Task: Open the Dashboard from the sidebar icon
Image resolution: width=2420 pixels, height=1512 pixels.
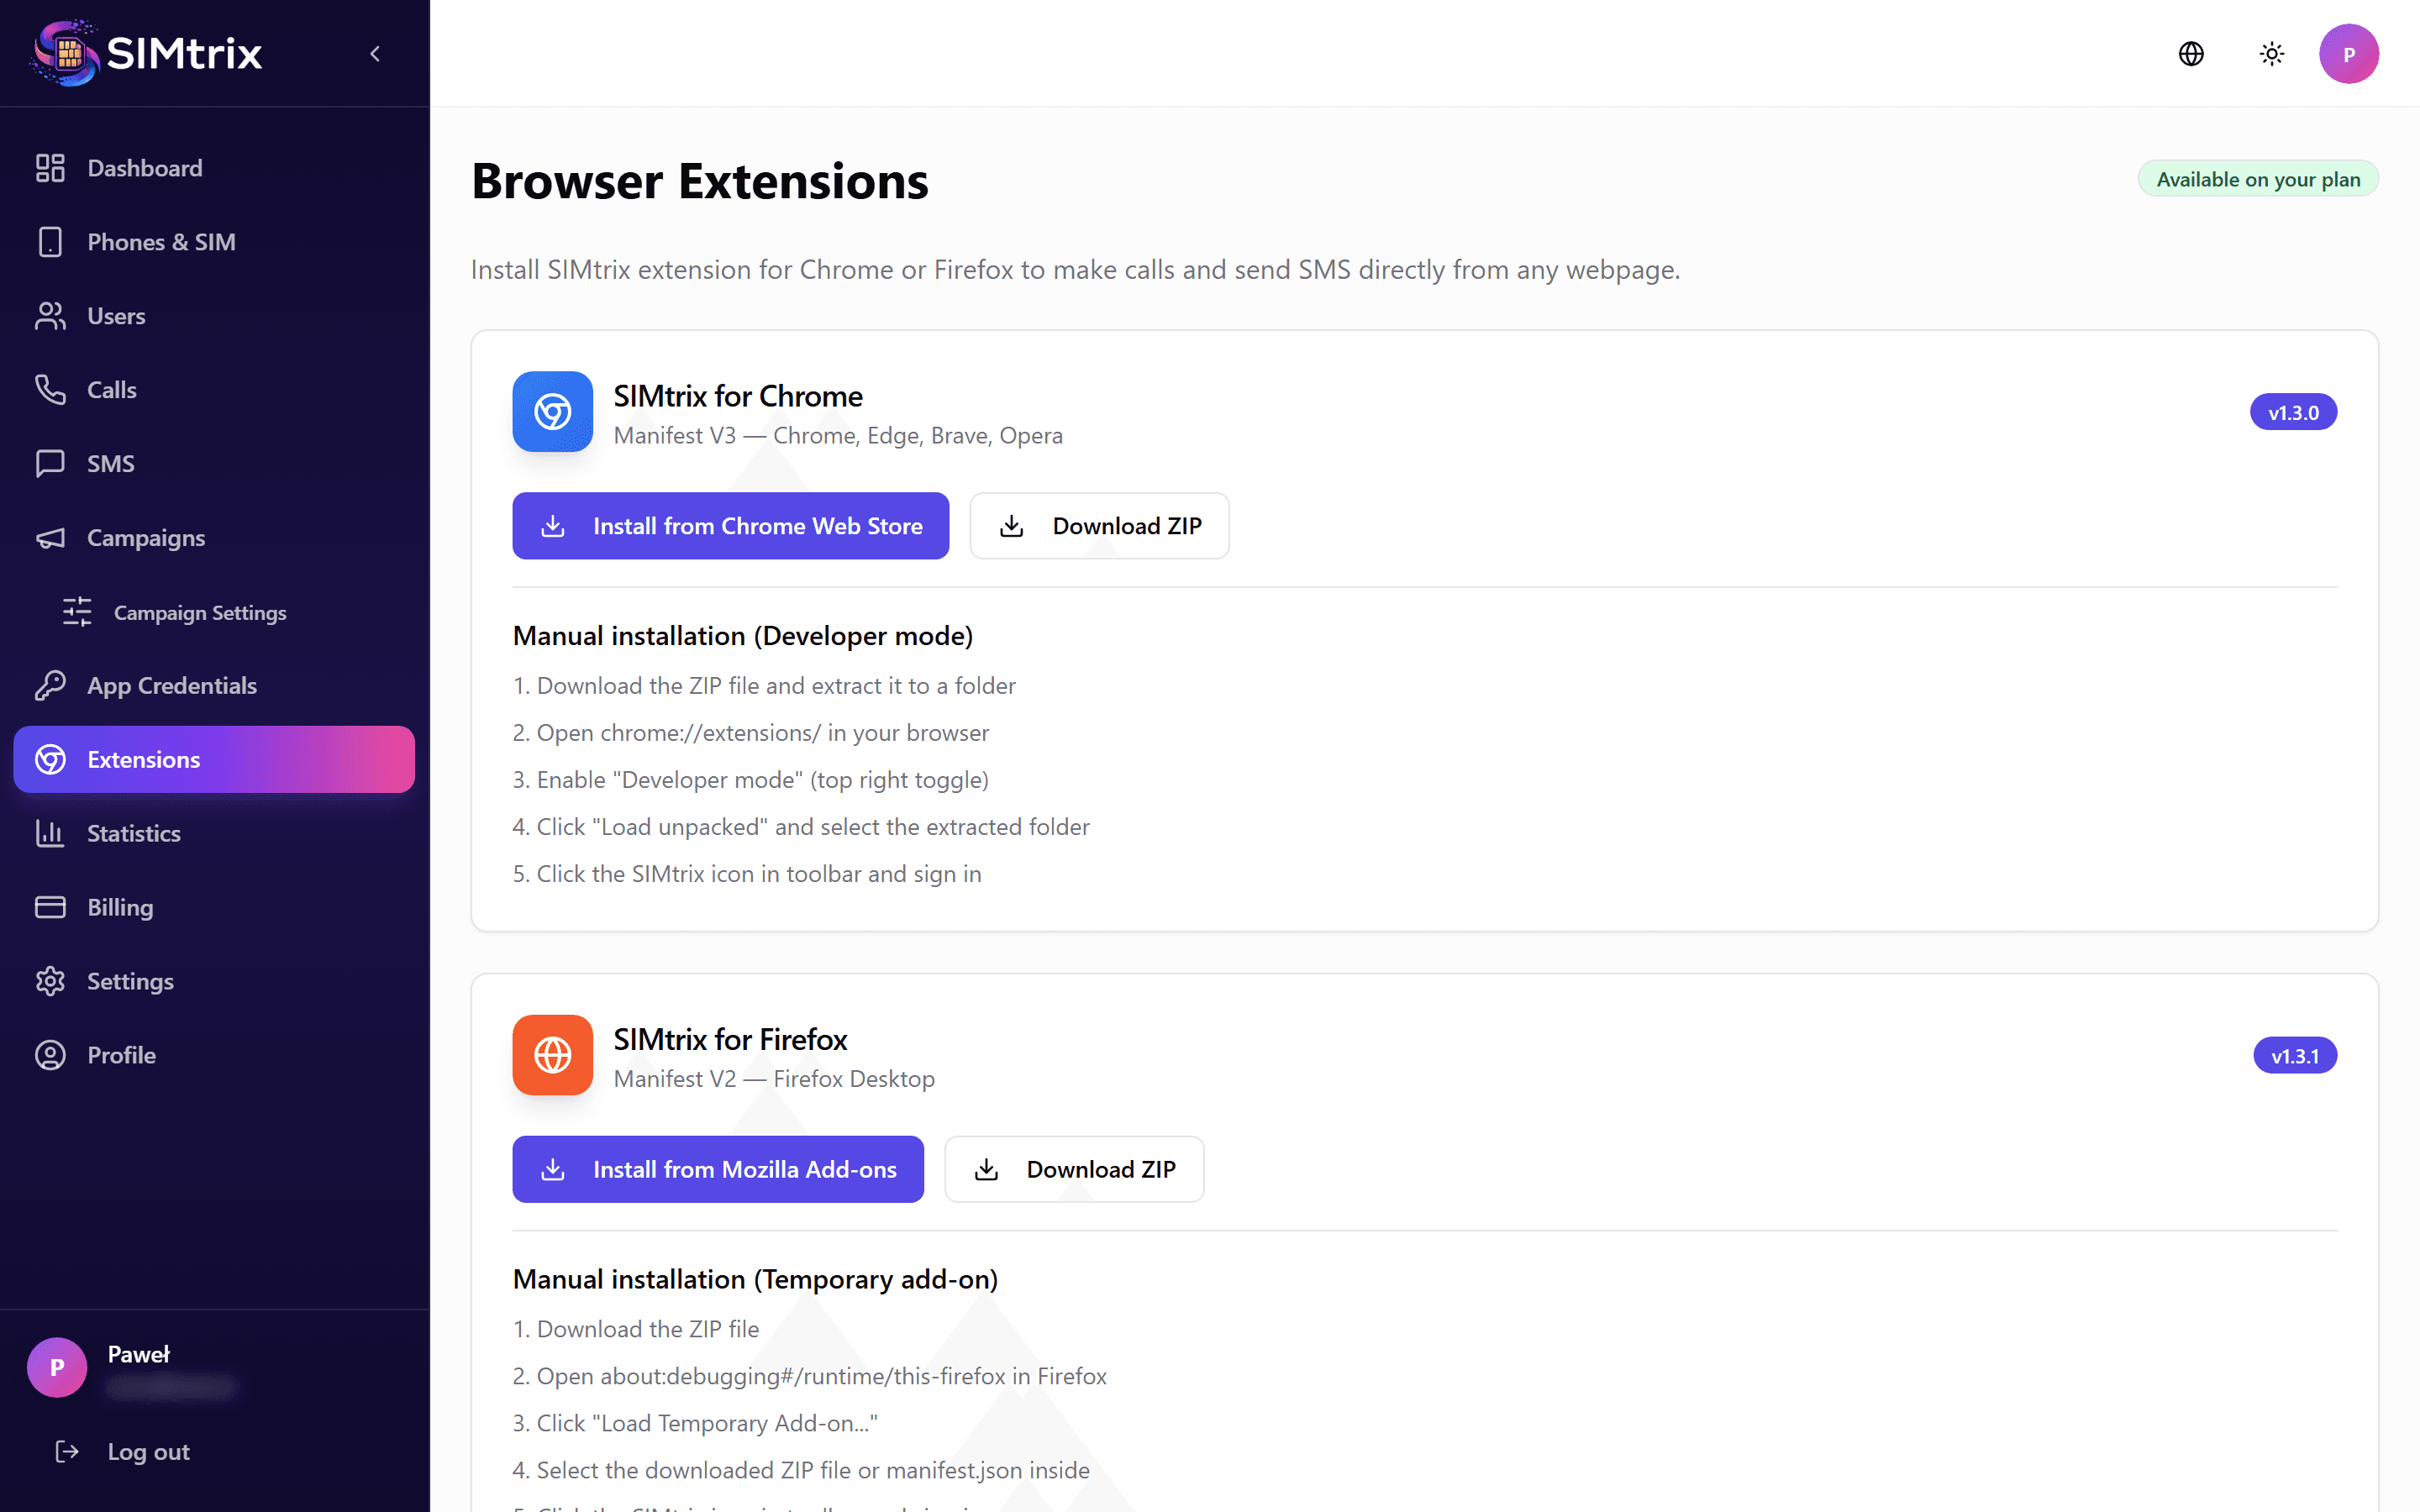Action: [x=50, y=167]
